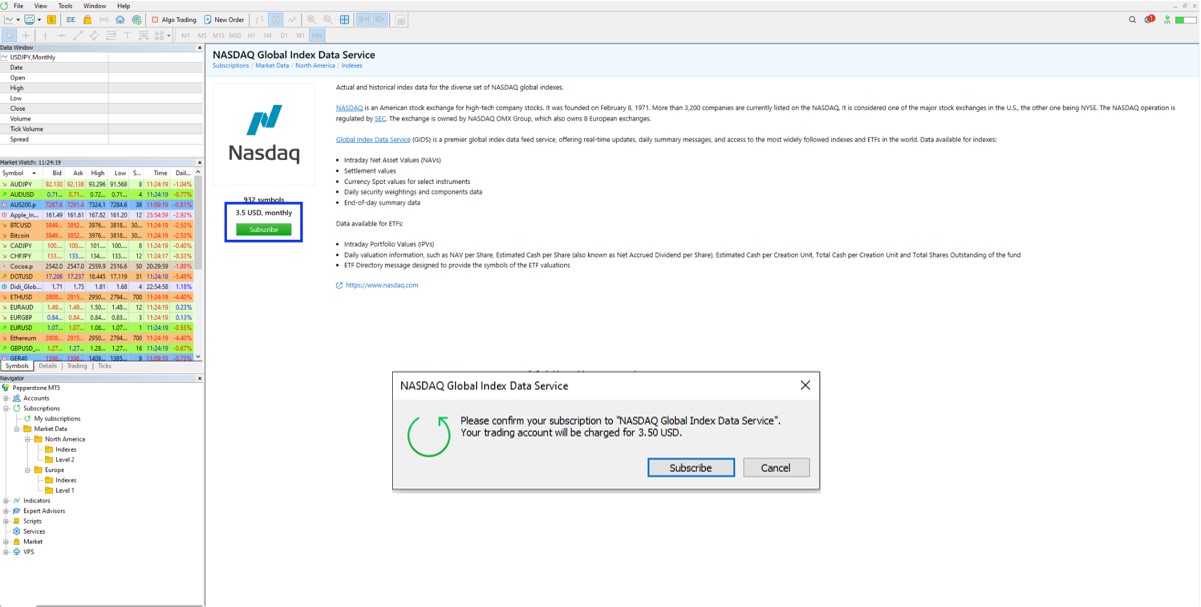Click the zoom in magnifier icon
The height and width of the screenshot is (607, 1201).
tap(311, 19)
